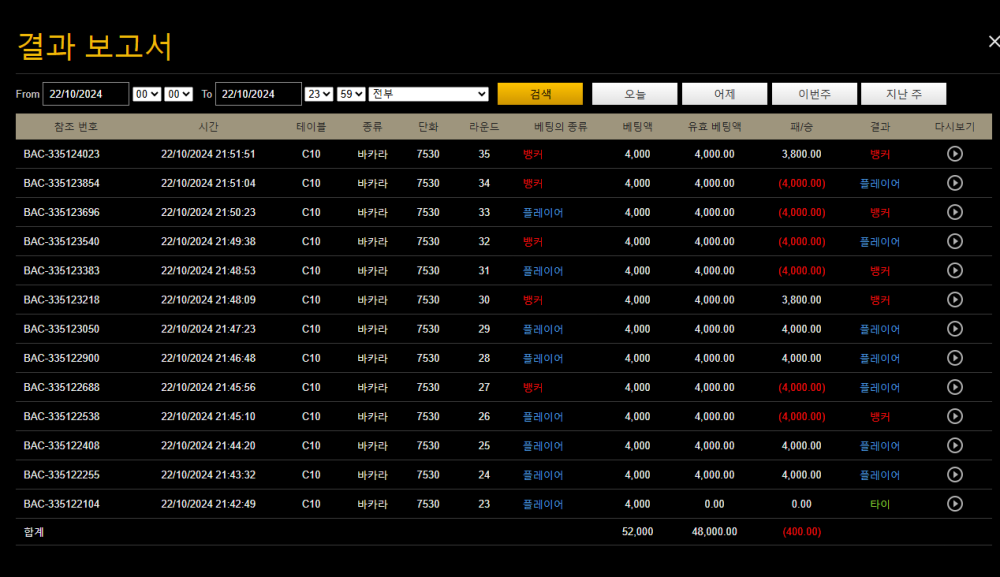Click replay icon for round 26
Viewport: 1000px width, 577px height.
click(954, 416)
